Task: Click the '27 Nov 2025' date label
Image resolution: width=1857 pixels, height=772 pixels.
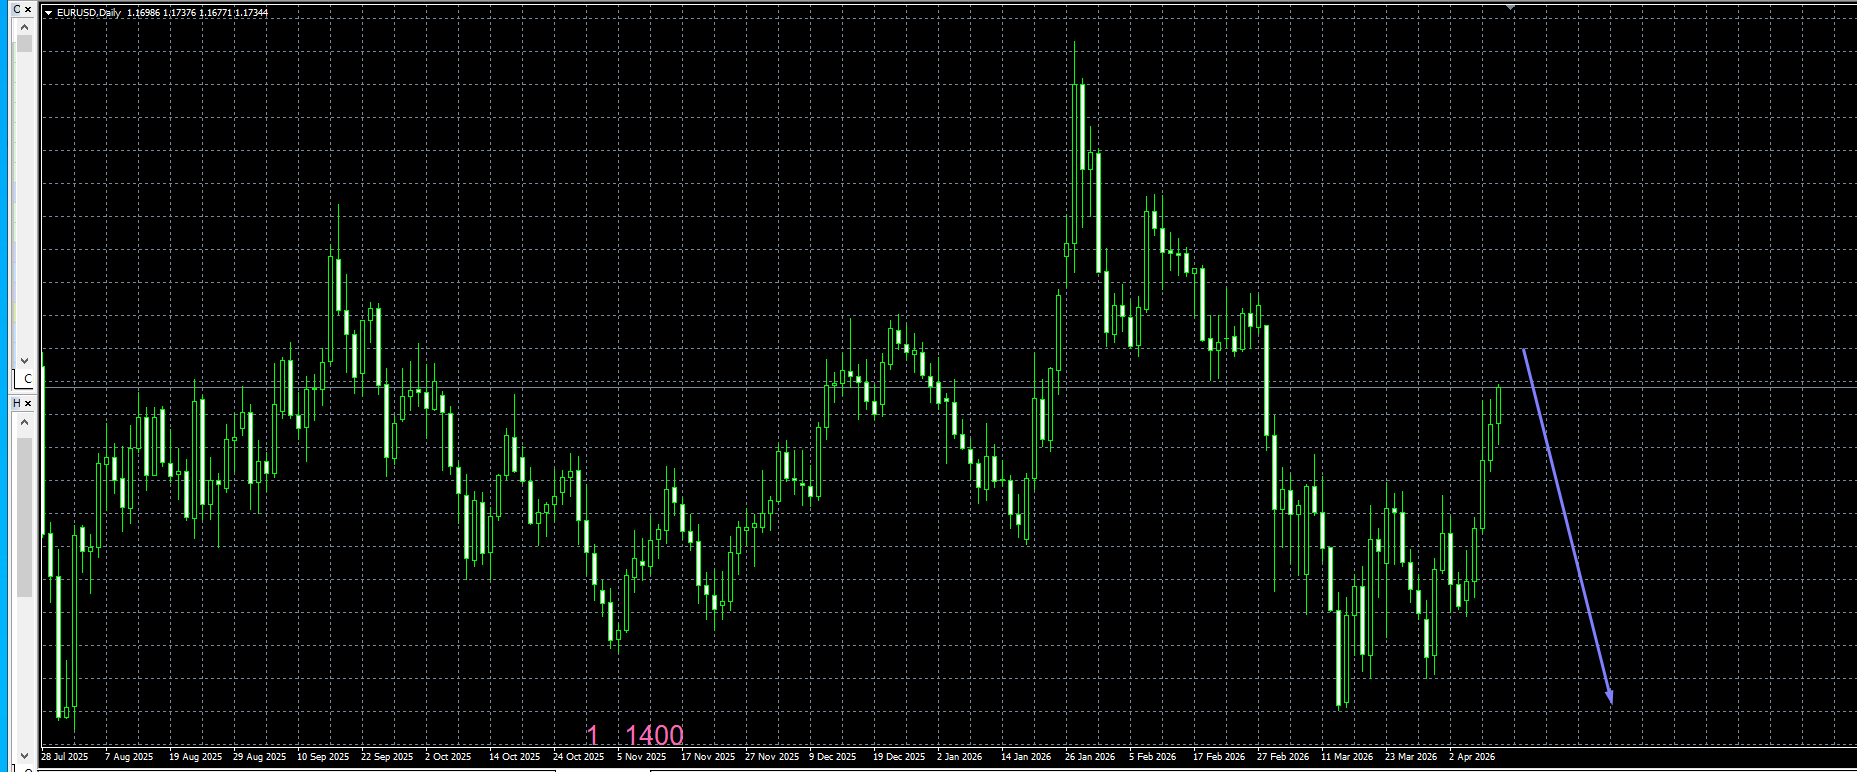Action: tap(772, 757)
